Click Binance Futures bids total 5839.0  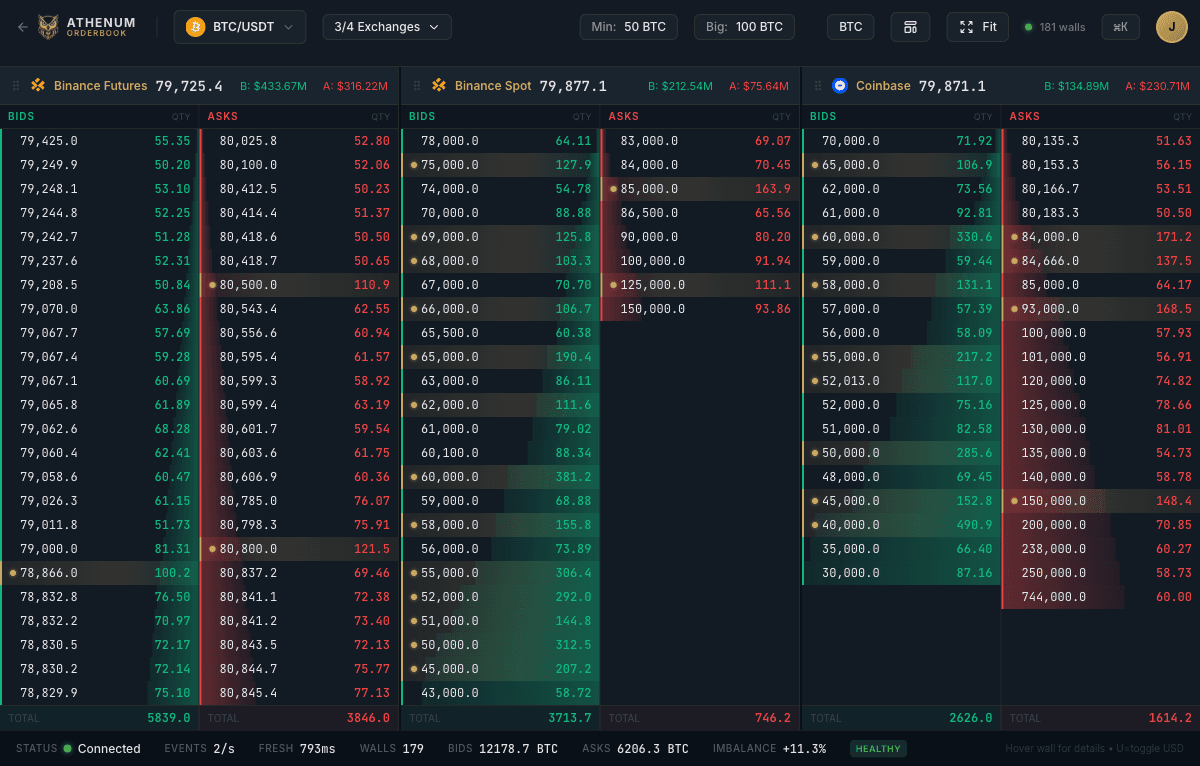coord(168,718)
